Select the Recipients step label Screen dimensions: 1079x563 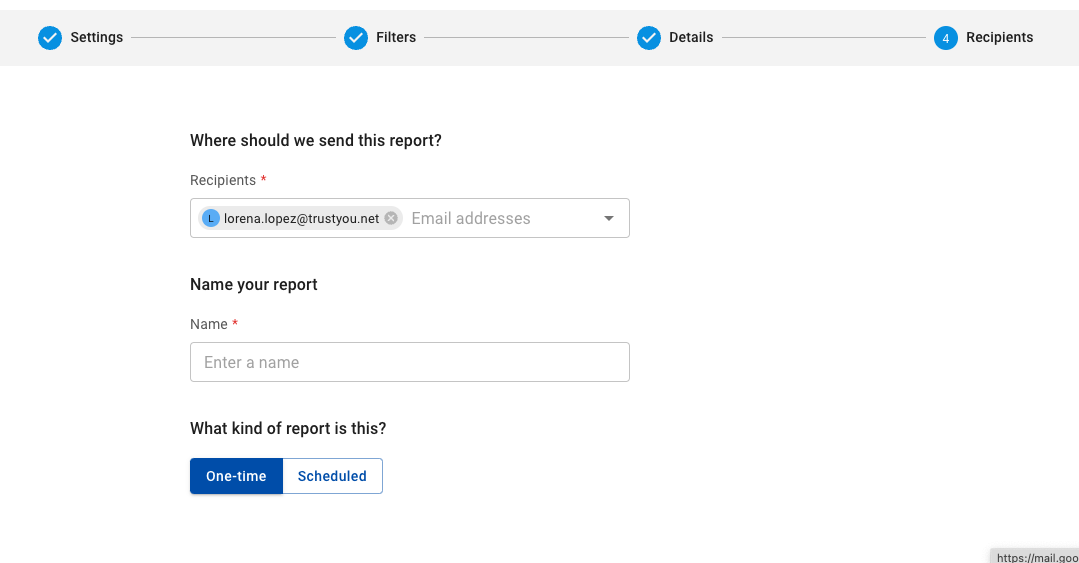tap(999, 37)
